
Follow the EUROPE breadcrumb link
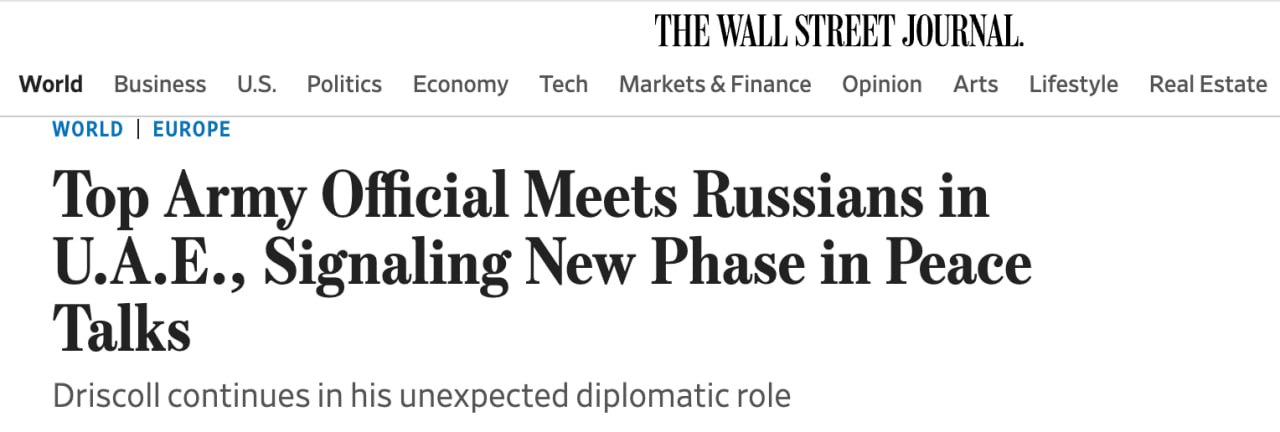tap(192, 129)
